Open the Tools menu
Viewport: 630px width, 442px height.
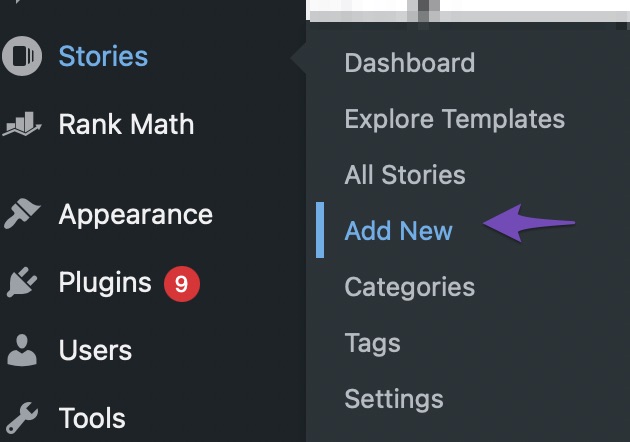coord(92,418)
